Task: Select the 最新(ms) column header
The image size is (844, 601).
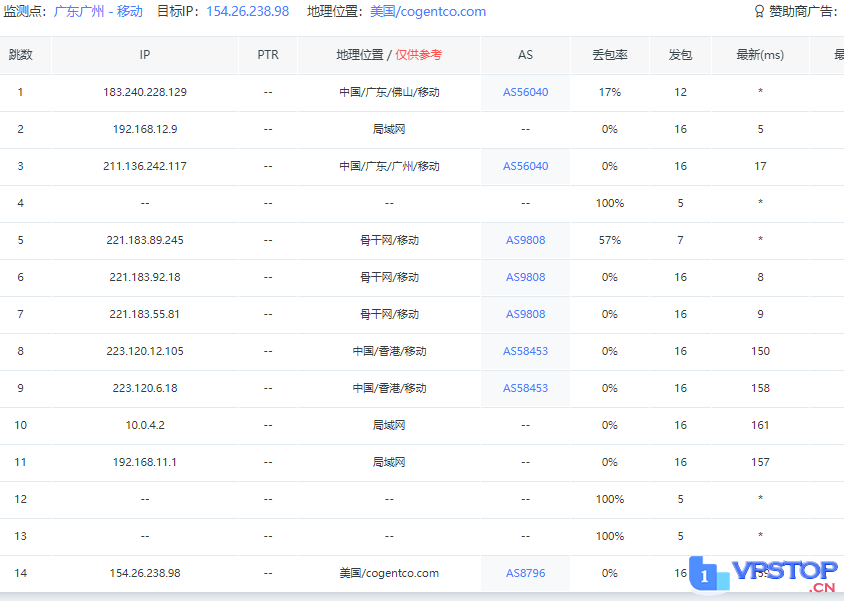Action: pos(760,55)
